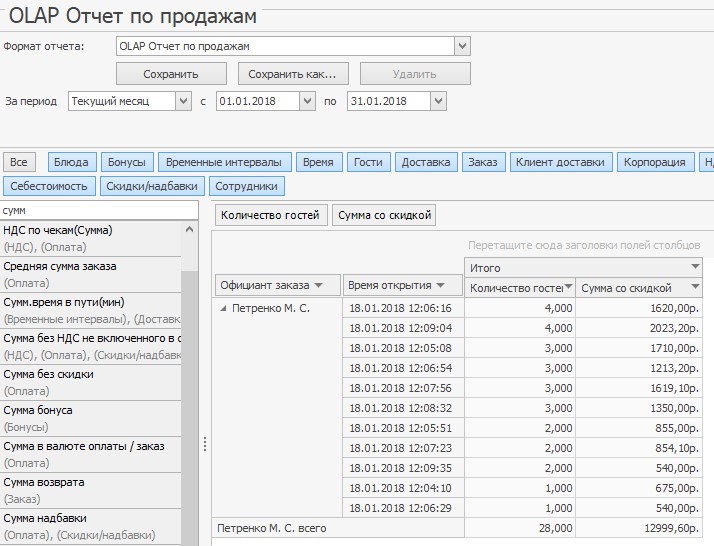This screenshot has height=546, width=714.
Task: Switch to the Доставка field group
Action: [x=427, y=162]
